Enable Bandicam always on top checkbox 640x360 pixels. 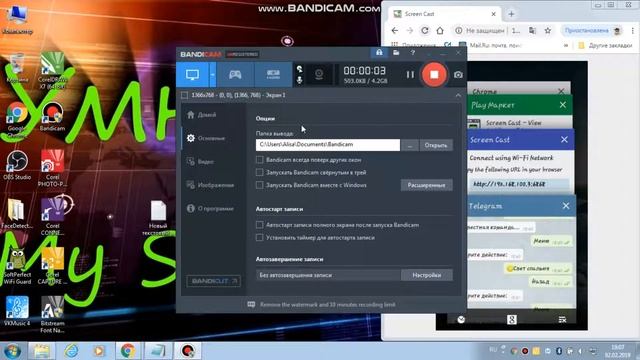260,160
